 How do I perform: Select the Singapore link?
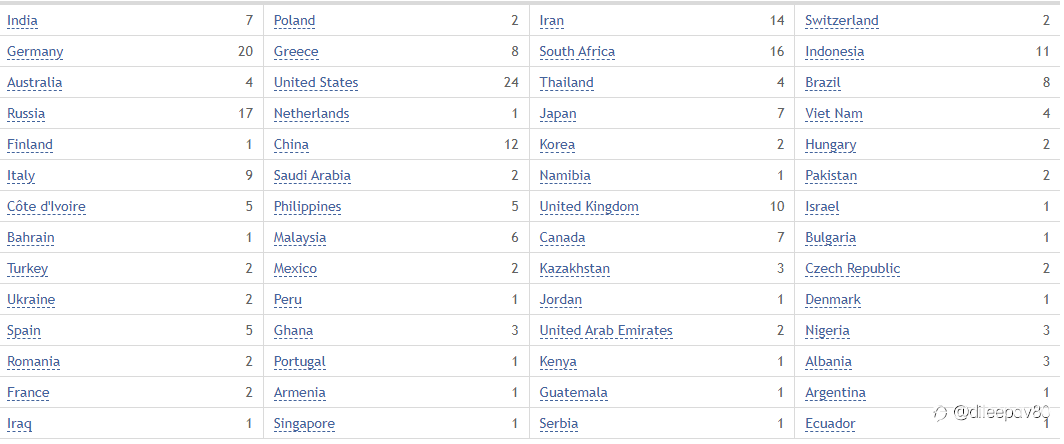point(304,424)
